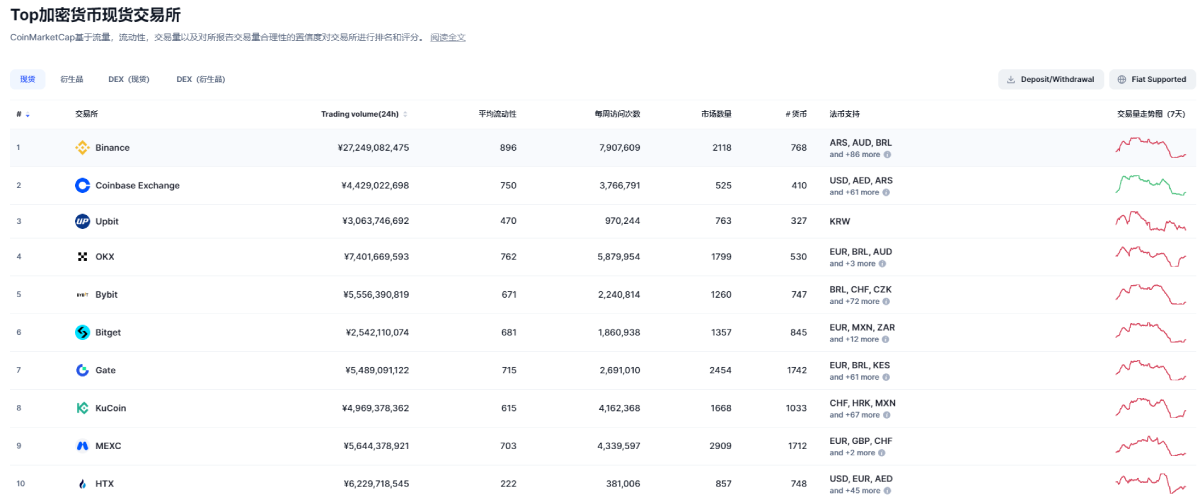Open the Upbit exchange link
Image resolution: width=1200 pixels, height=502 pixels.
pyautogui.click(x=107, y=222)
